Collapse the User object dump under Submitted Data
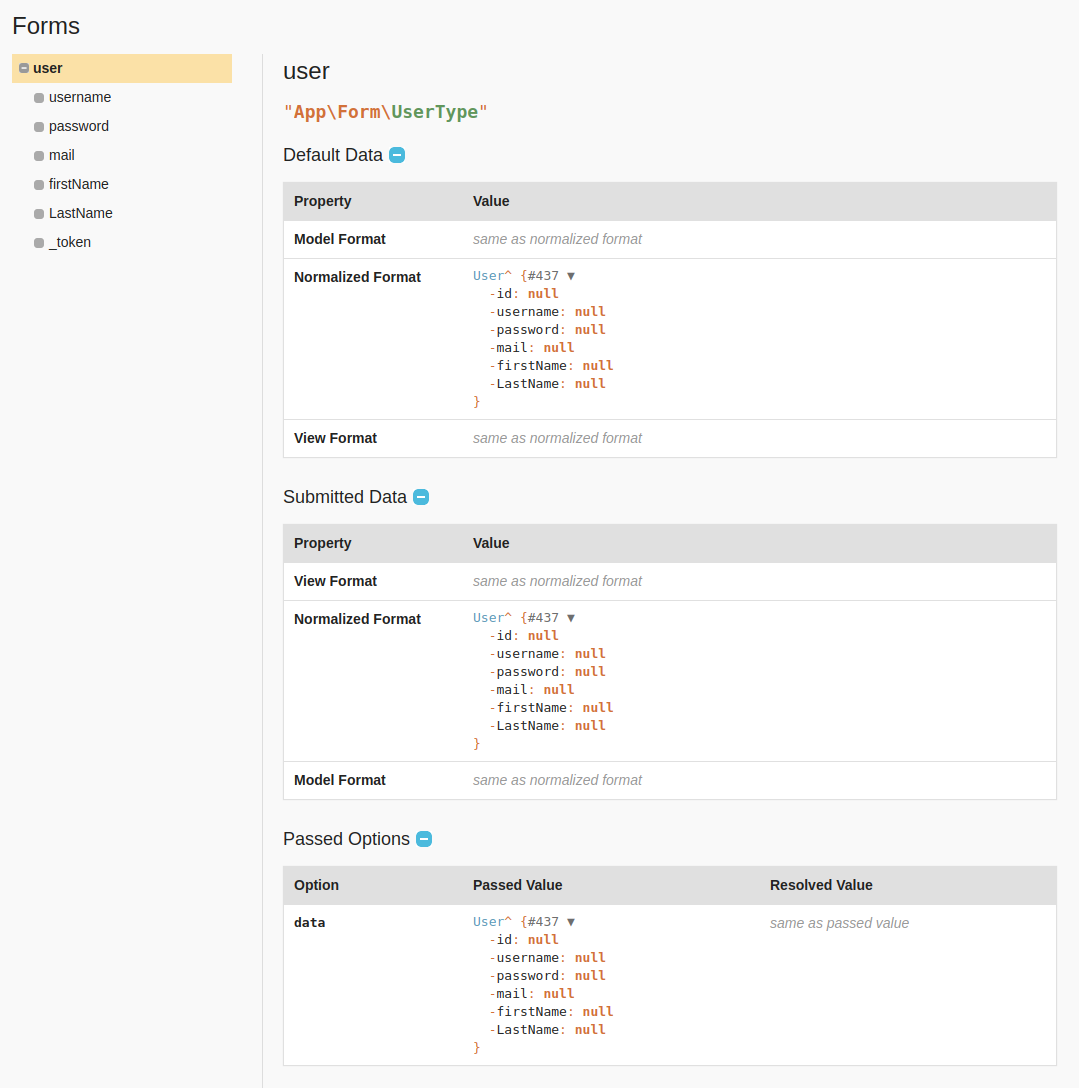 (x=571, y=617)
